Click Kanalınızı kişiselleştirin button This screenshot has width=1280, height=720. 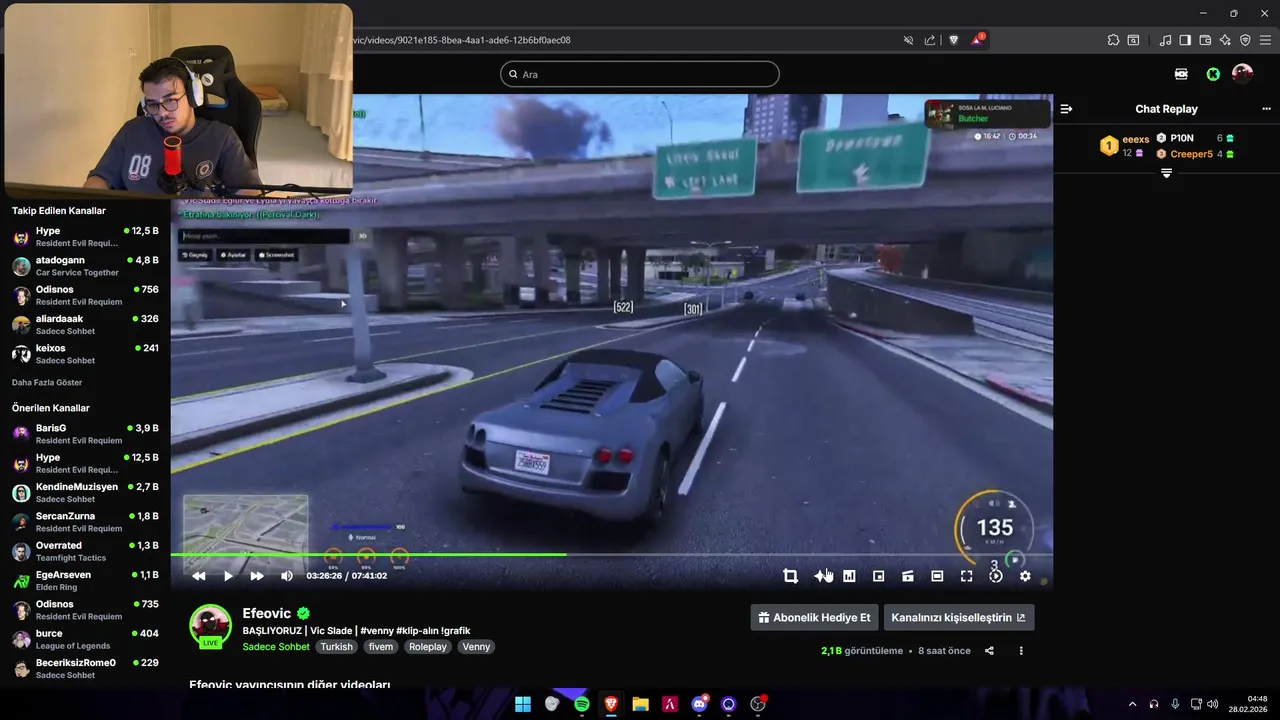[958, 617]
